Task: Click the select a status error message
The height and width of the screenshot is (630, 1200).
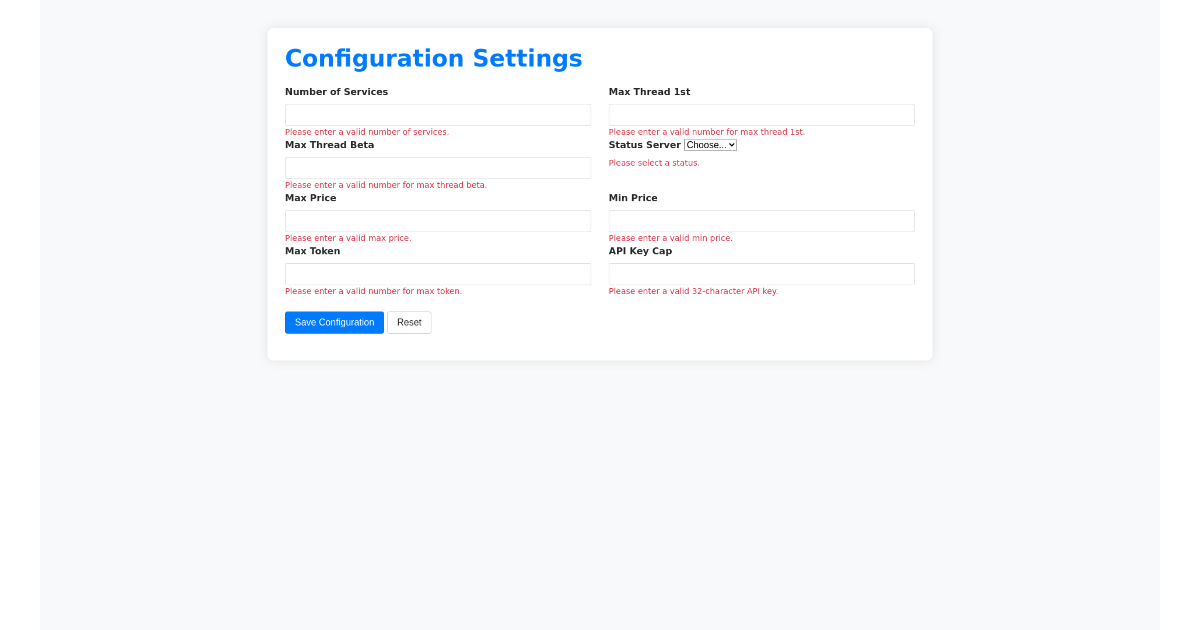Action: (653, 162)
